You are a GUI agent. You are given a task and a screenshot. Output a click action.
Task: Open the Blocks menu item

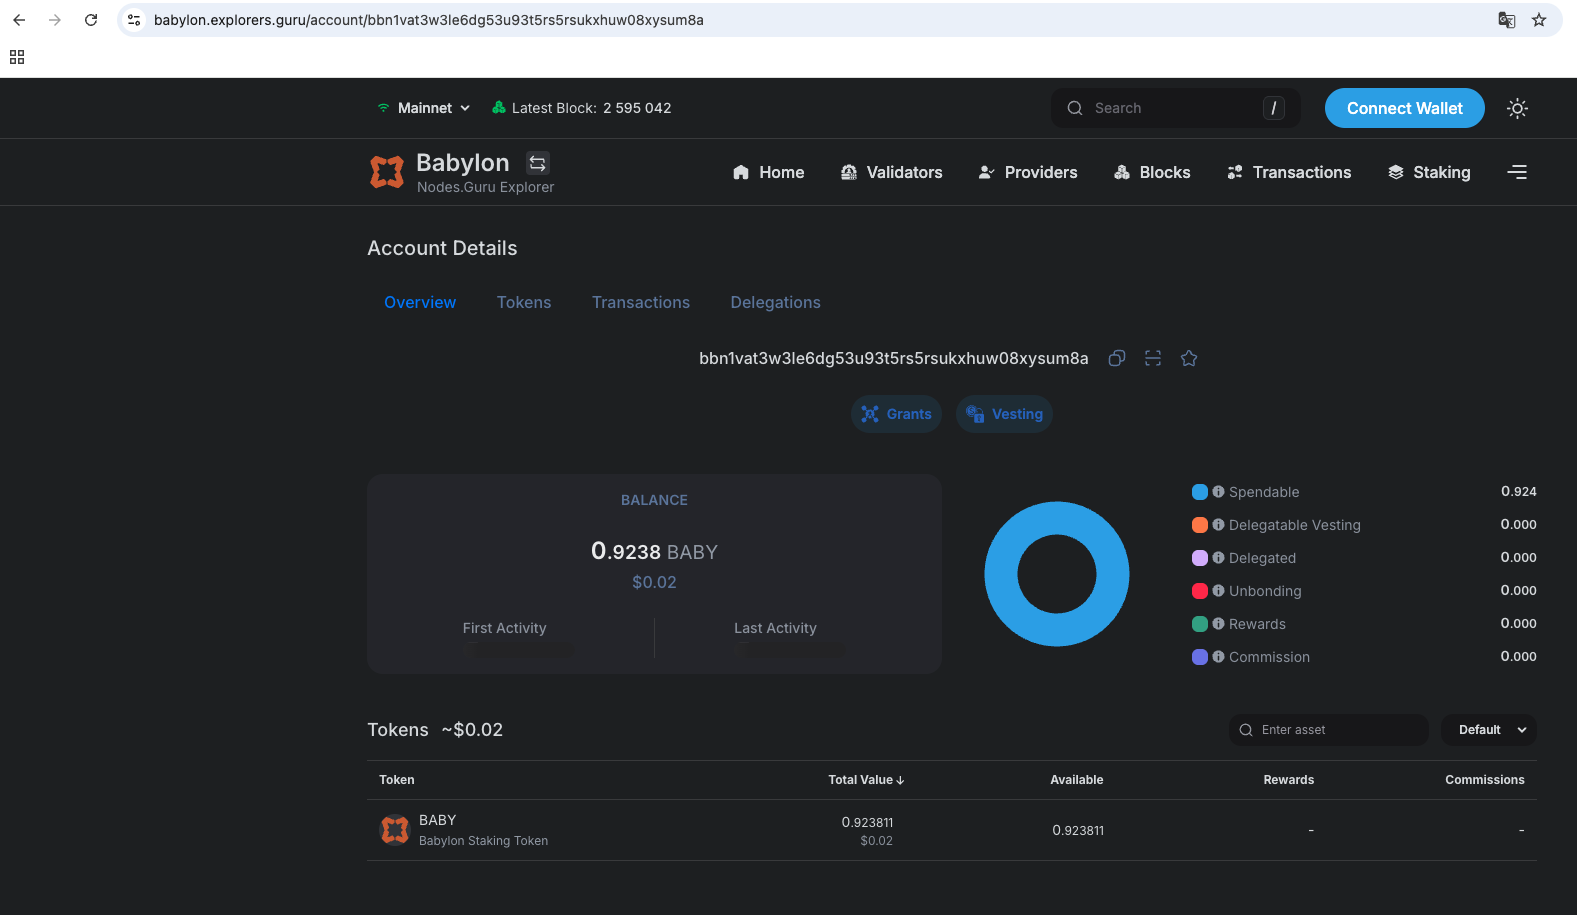pyautogui.click(x=1152, y=172)
